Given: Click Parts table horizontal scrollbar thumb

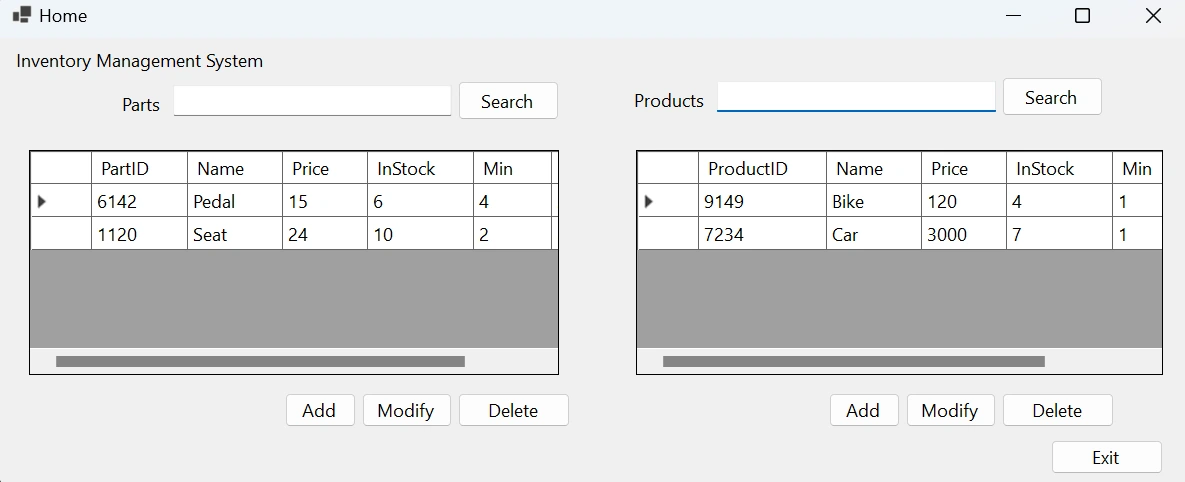Looking at the screenshot, I should [260, 361].
